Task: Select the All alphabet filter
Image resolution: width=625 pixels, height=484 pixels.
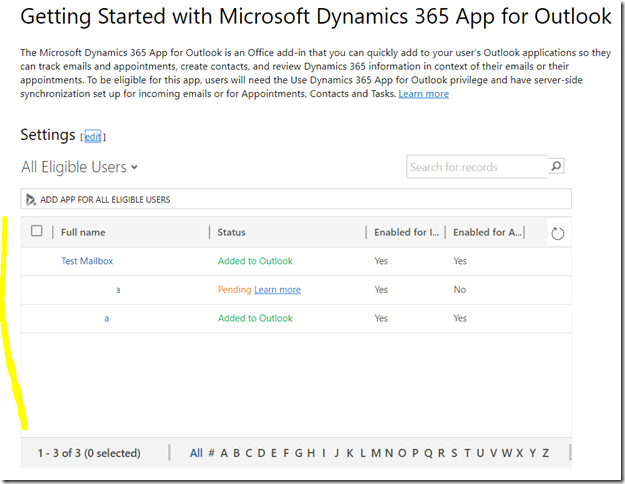Action: tap(196, 453)
